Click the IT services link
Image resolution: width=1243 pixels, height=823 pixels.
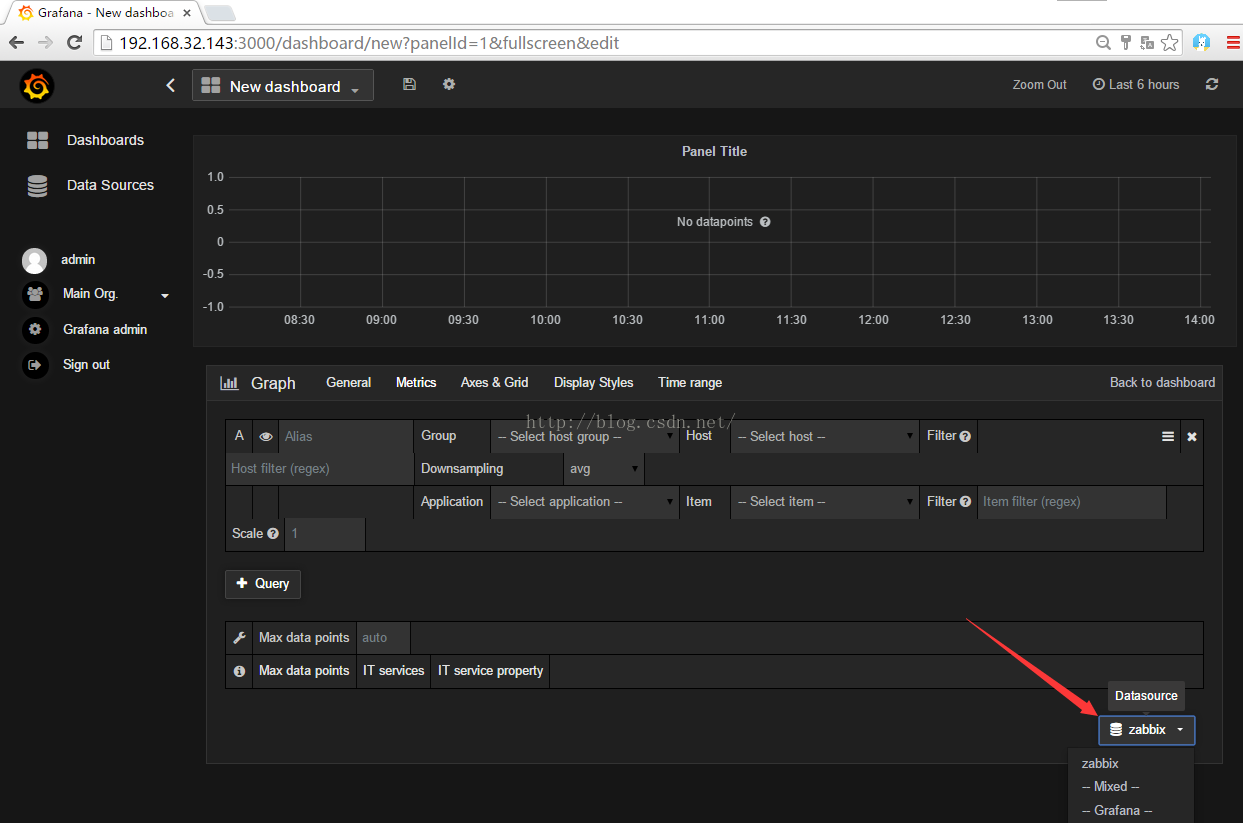click(x=394, y=671)
